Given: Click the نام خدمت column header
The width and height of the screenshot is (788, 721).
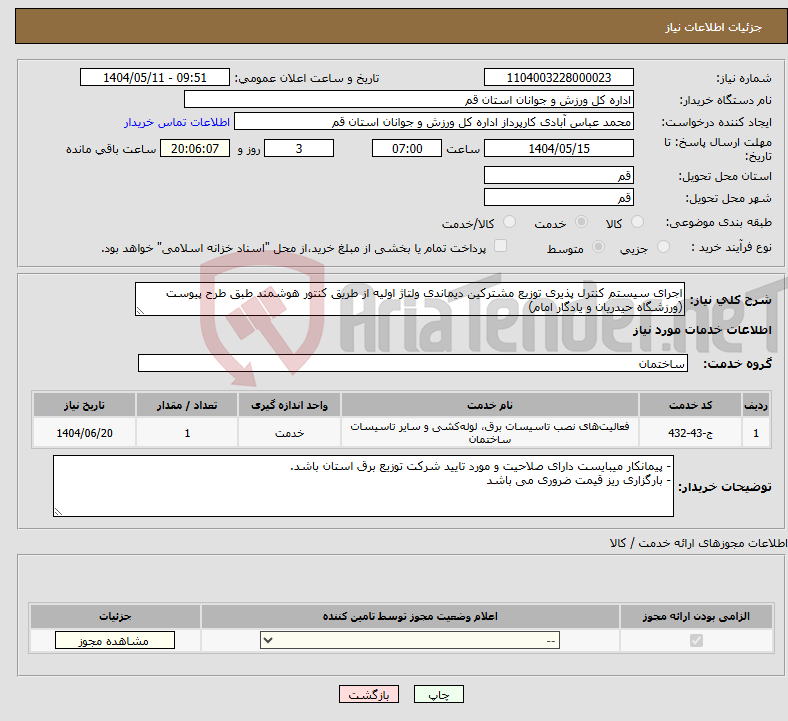Looking at the screenshot, I should pyautogui.click(x=490, y=405).
